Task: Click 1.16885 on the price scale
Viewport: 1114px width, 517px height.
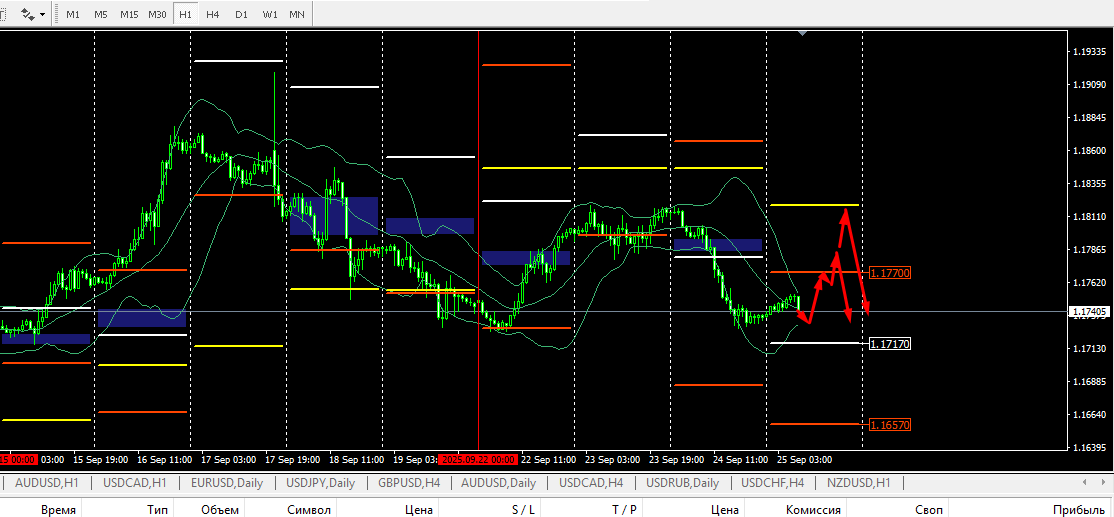Action: tap(1090, 381)
